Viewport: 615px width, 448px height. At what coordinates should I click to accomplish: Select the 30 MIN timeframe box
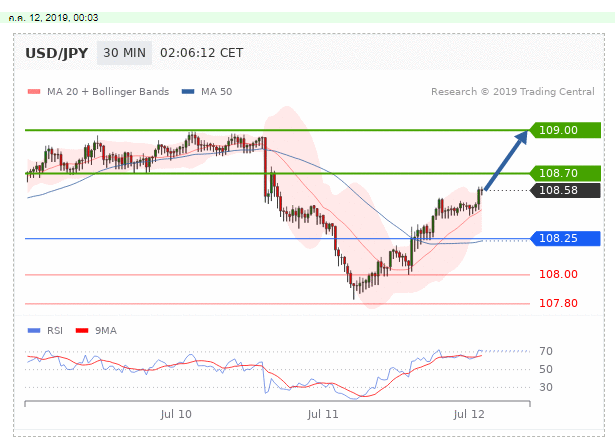point(124,53)
